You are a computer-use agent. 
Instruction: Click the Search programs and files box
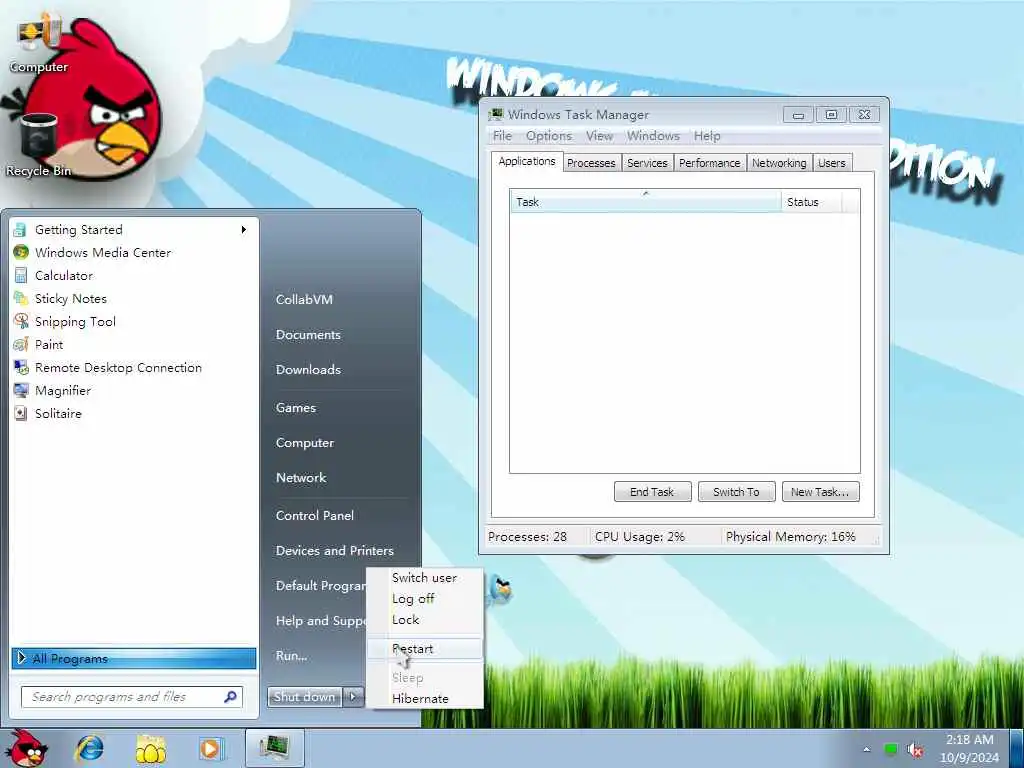[132, 697]
